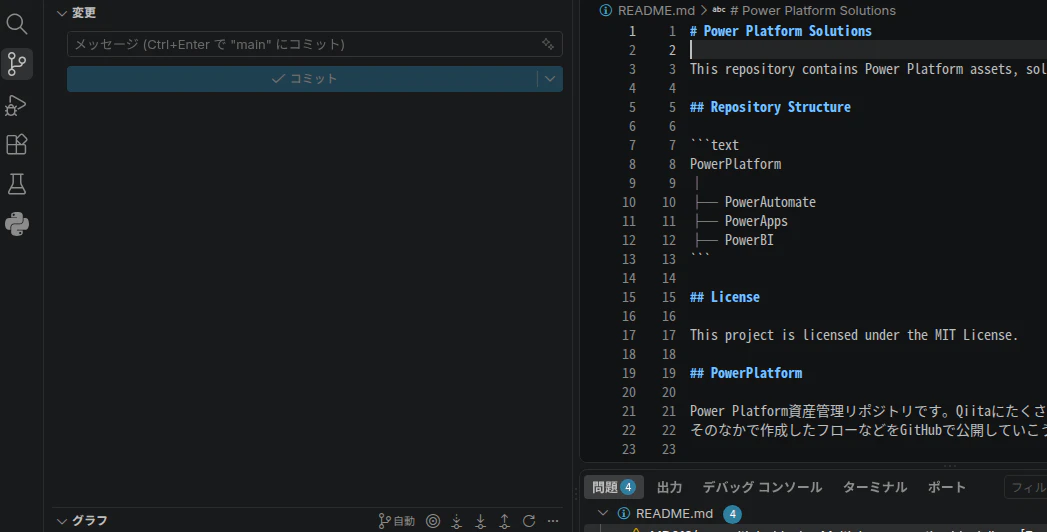This screenshot has width=1047, height=532.
Task: Click the '## Repository Structure' heading
Action: [x=770, y=107]
